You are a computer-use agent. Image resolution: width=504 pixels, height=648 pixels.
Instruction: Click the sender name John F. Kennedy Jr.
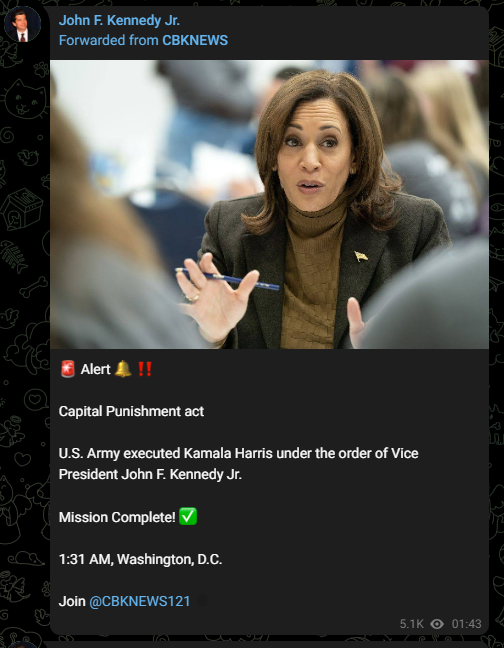(119, 21)
